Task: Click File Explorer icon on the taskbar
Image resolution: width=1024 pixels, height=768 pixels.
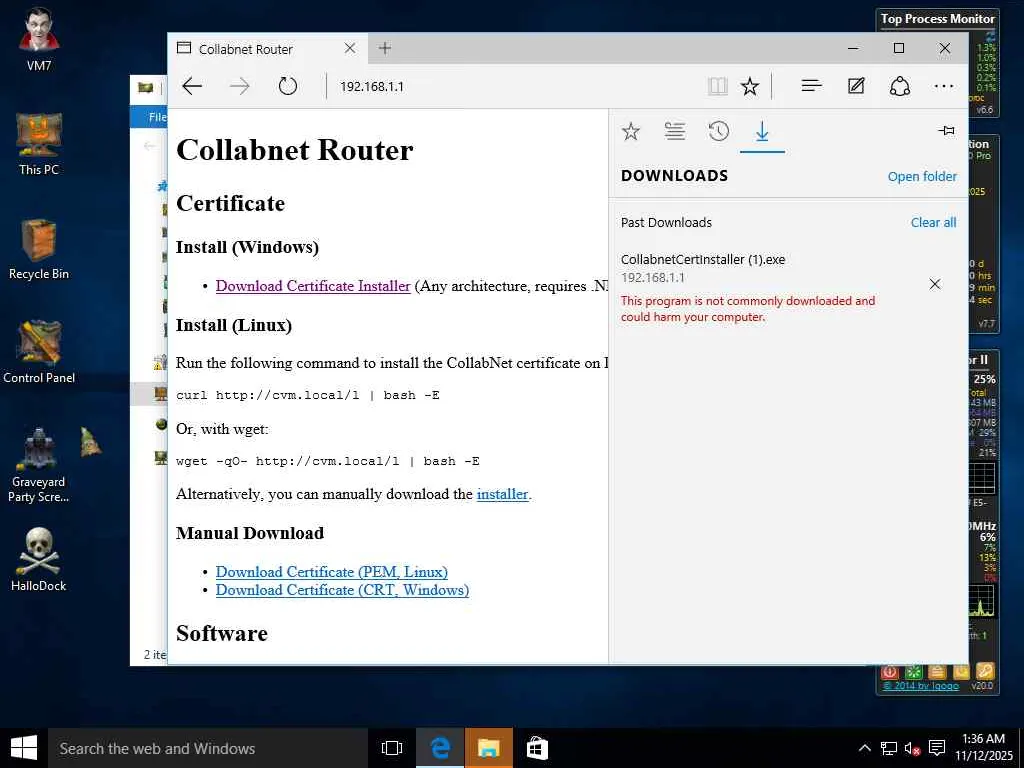Action: tap(488, 748)
